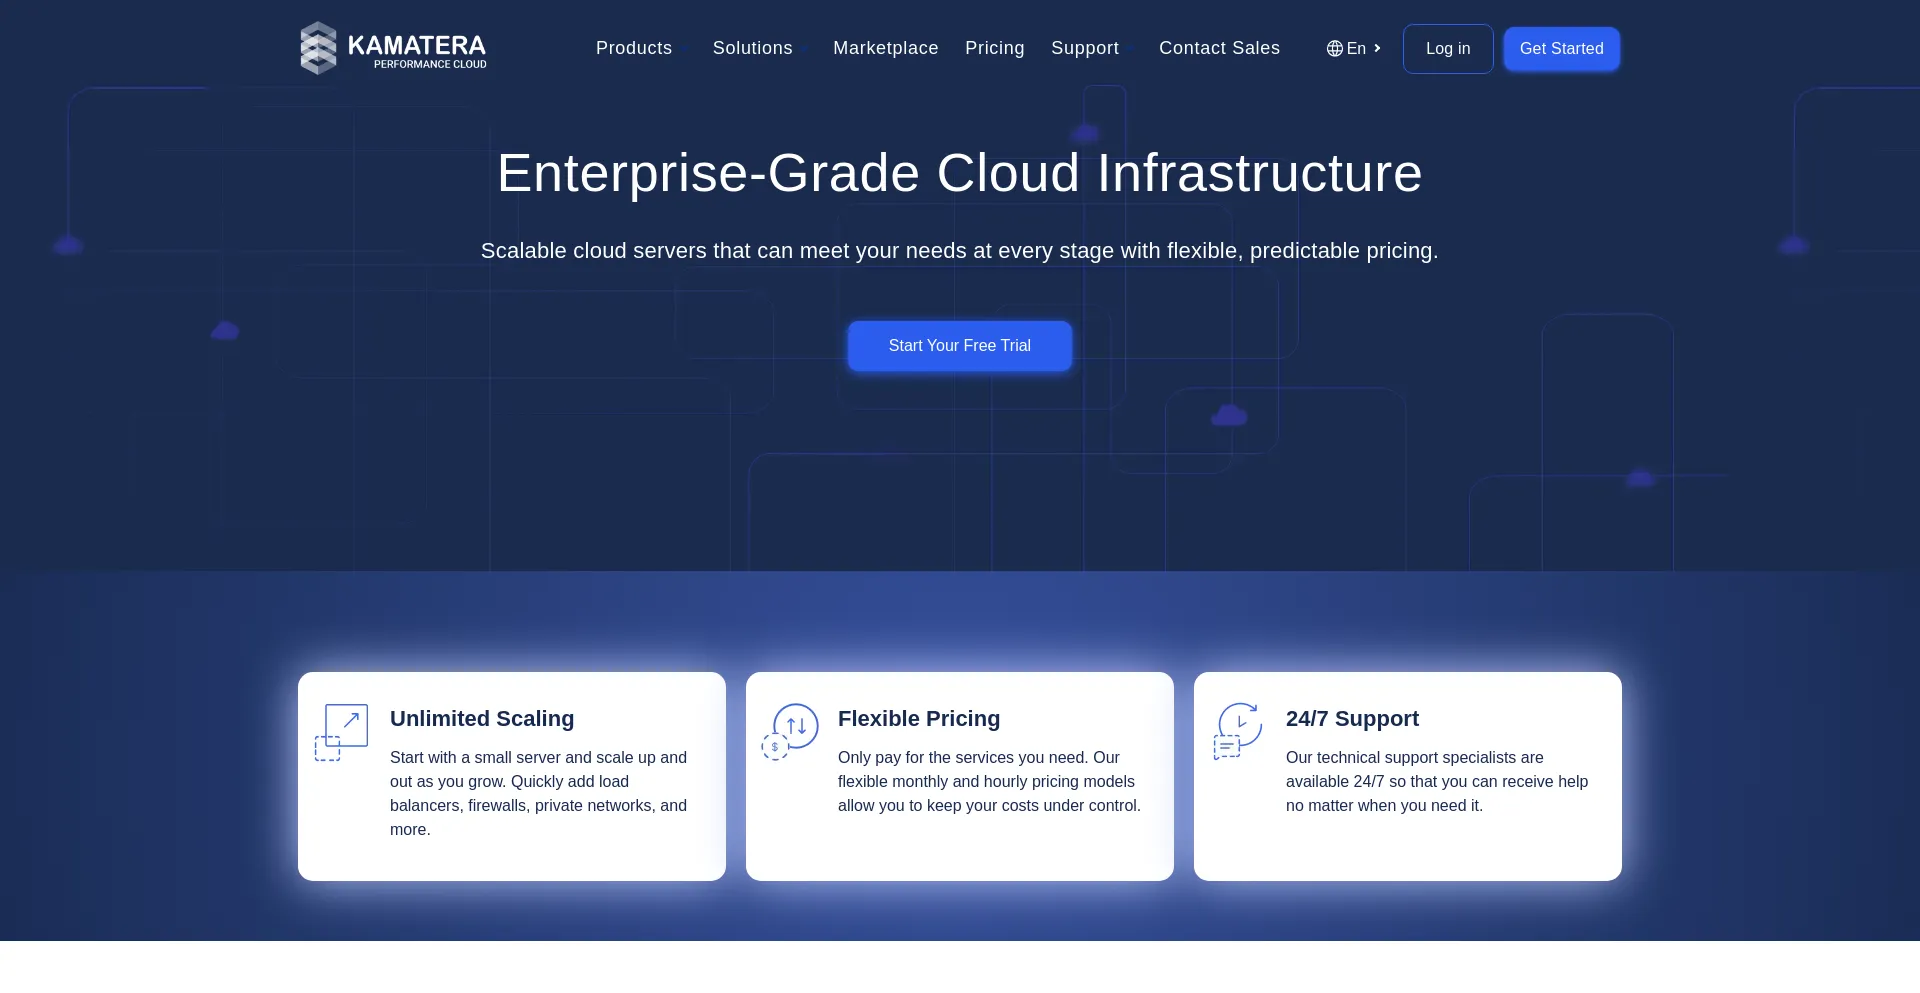The image size is (1920, 993).
Task: Open the Products dropdown menu
Action: pos(634,48)
